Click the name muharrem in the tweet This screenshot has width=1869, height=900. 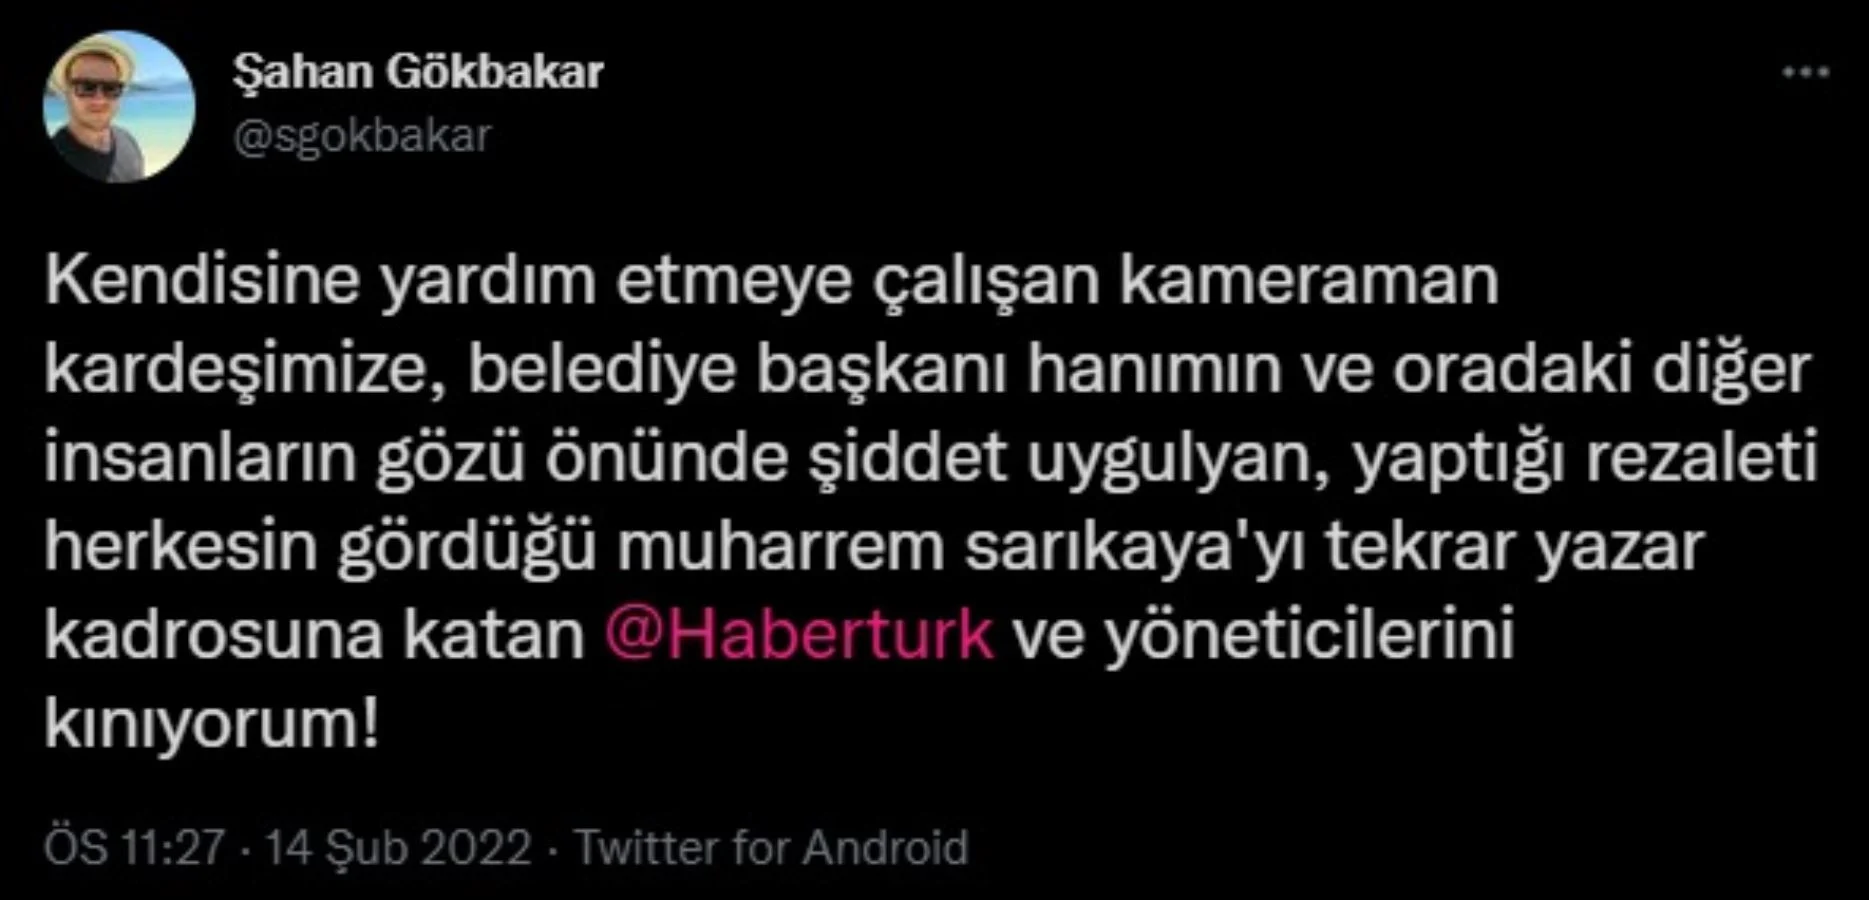(780, 547)
